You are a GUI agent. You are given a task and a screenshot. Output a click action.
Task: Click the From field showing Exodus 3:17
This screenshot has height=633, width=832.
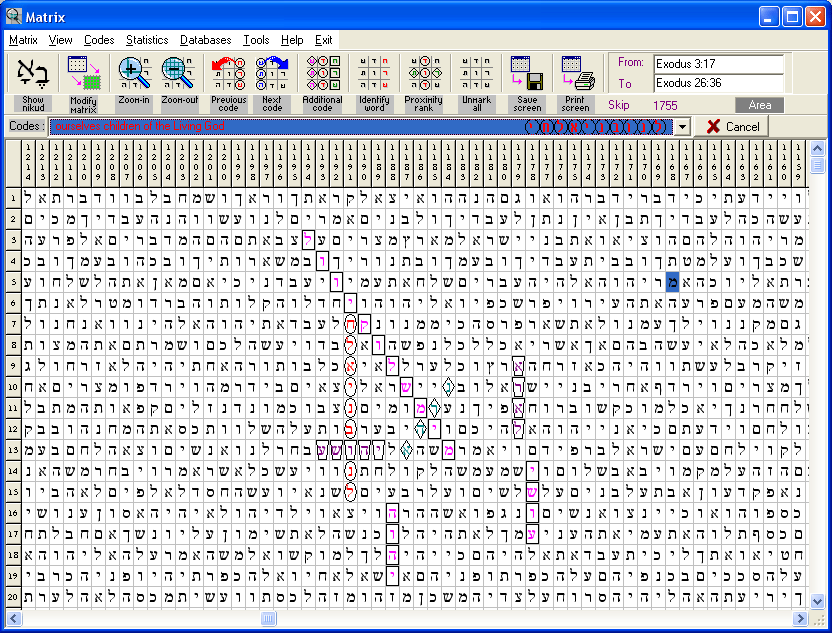(x=717, y=64)
